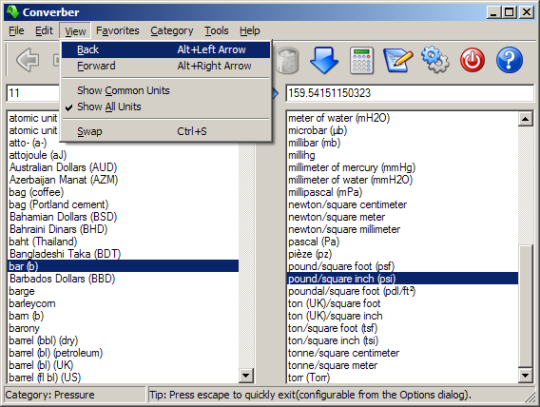The image size is (540, 407).
Task: Open the File menu
Action: [16, 31]
